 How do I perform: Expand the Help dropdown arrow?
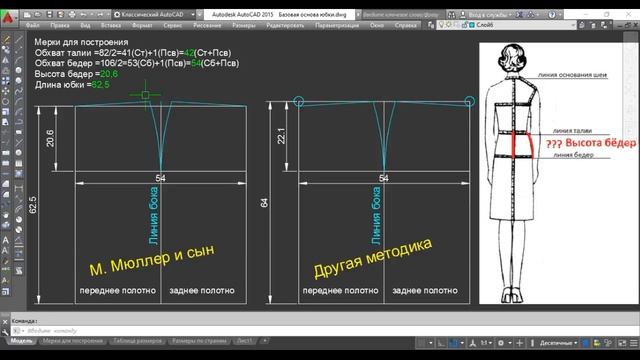click(560, 15)
